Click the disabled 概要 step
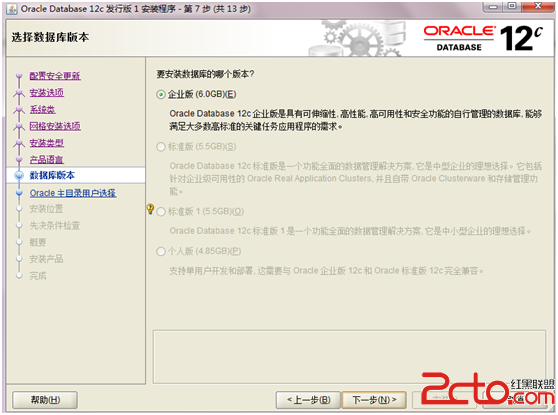The width and height of the screenshot is (558, 415). (38, 242)
